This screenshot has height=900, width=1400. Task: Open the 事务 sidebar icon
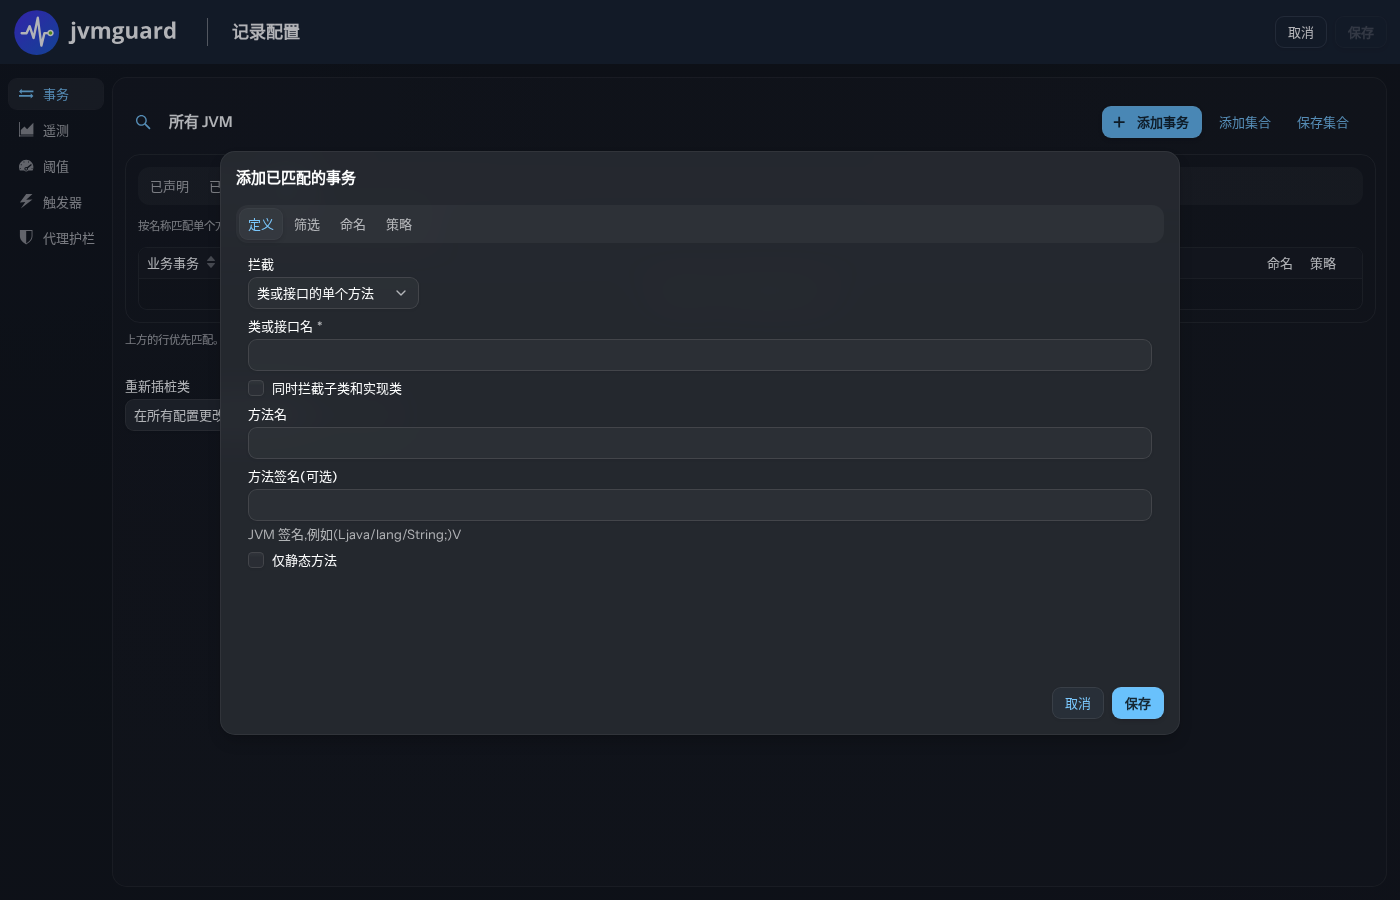pyautogui.click(x=26, y=94)
